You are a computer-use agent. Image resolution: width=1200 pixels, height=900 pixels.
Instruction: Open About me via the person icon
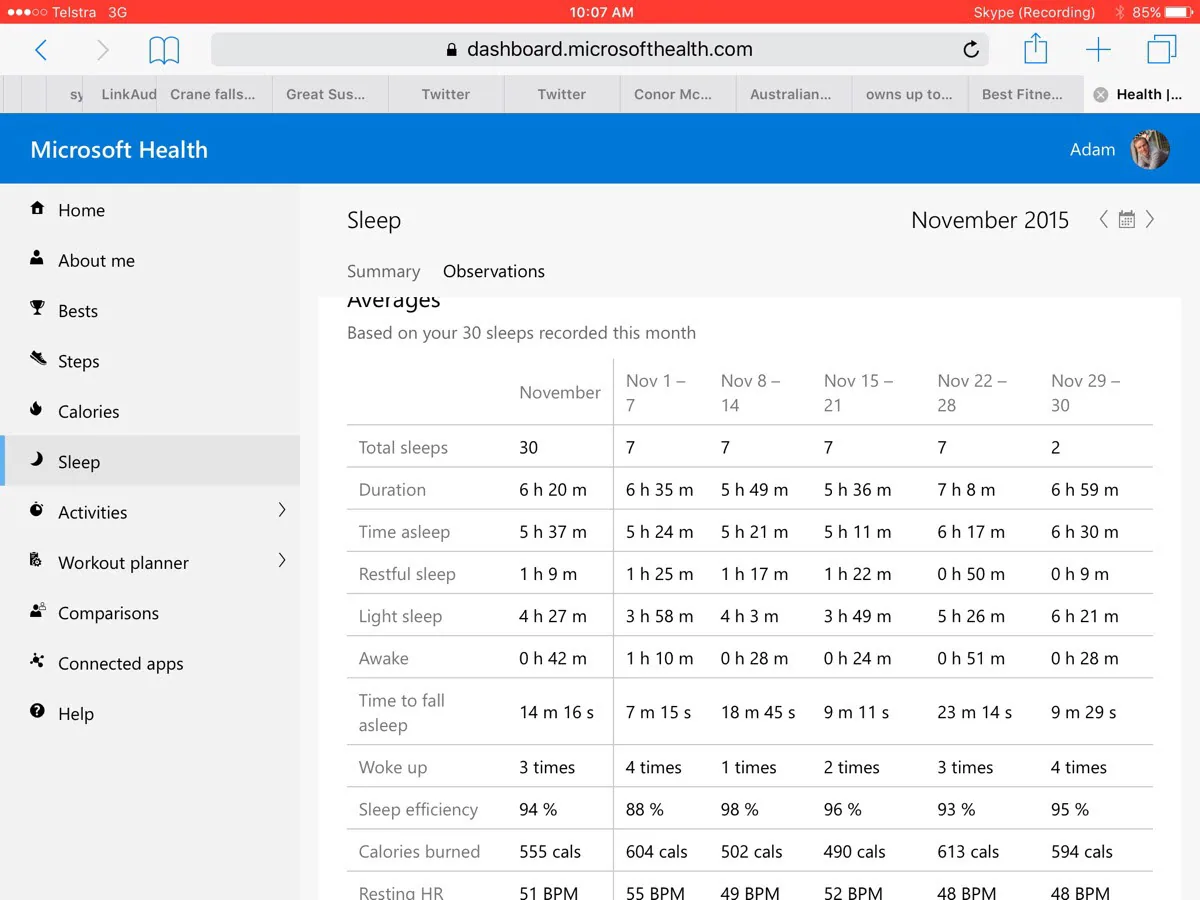(x=38, y=259)
